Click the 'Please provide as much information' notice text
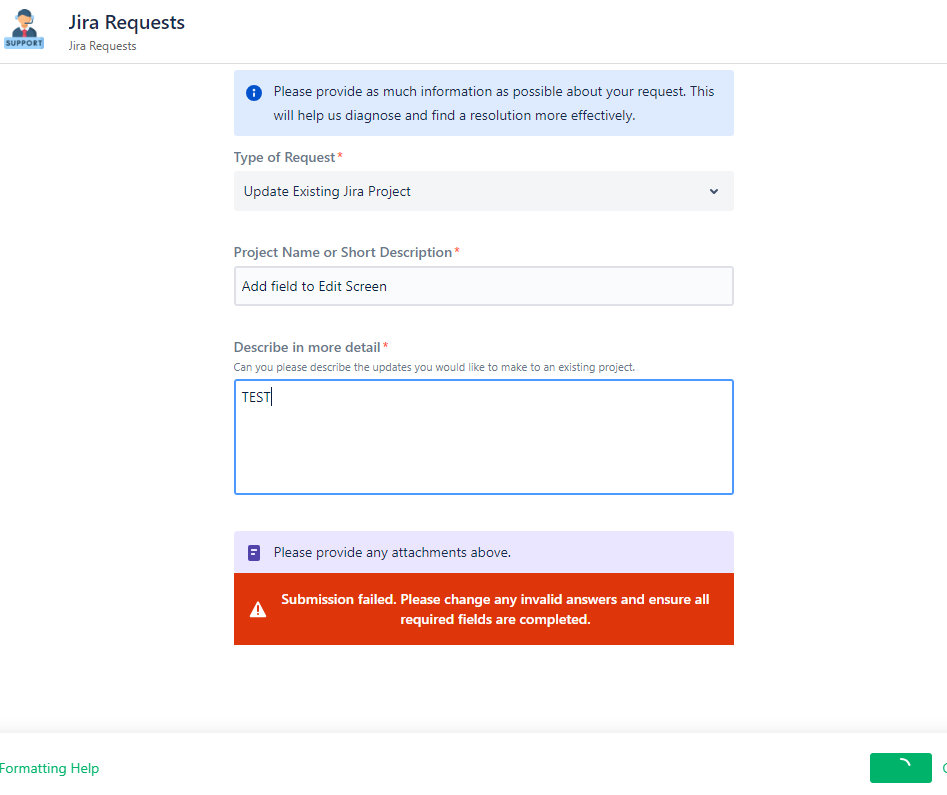Screen dimensions: 947x795 [493, 103]
